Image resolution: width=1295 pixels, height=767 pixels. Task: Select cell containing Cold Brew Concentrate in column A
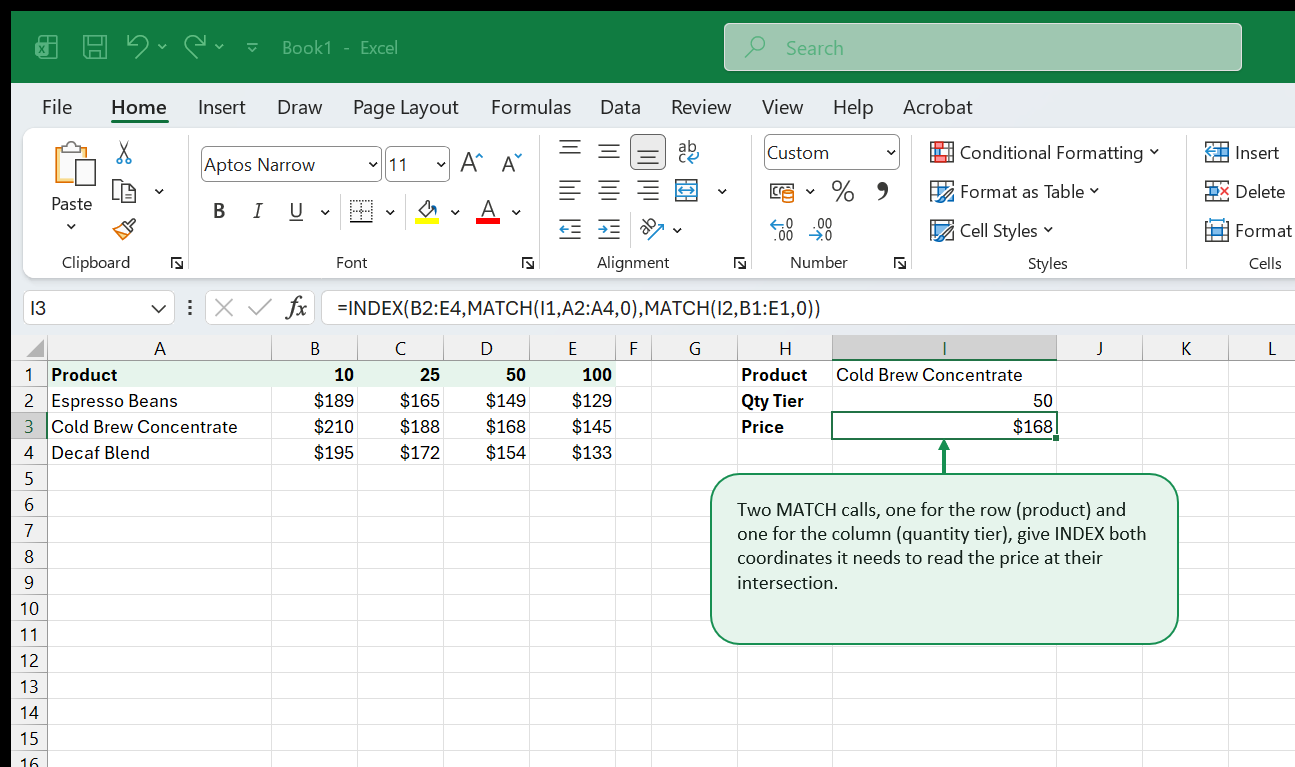point(159,426)
